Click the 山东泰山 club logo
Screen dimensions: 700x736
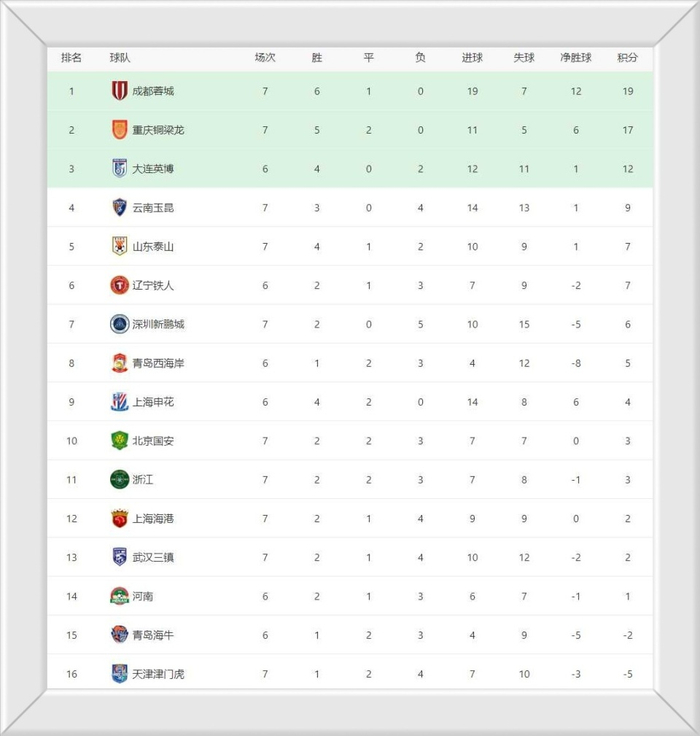[120, 246]
